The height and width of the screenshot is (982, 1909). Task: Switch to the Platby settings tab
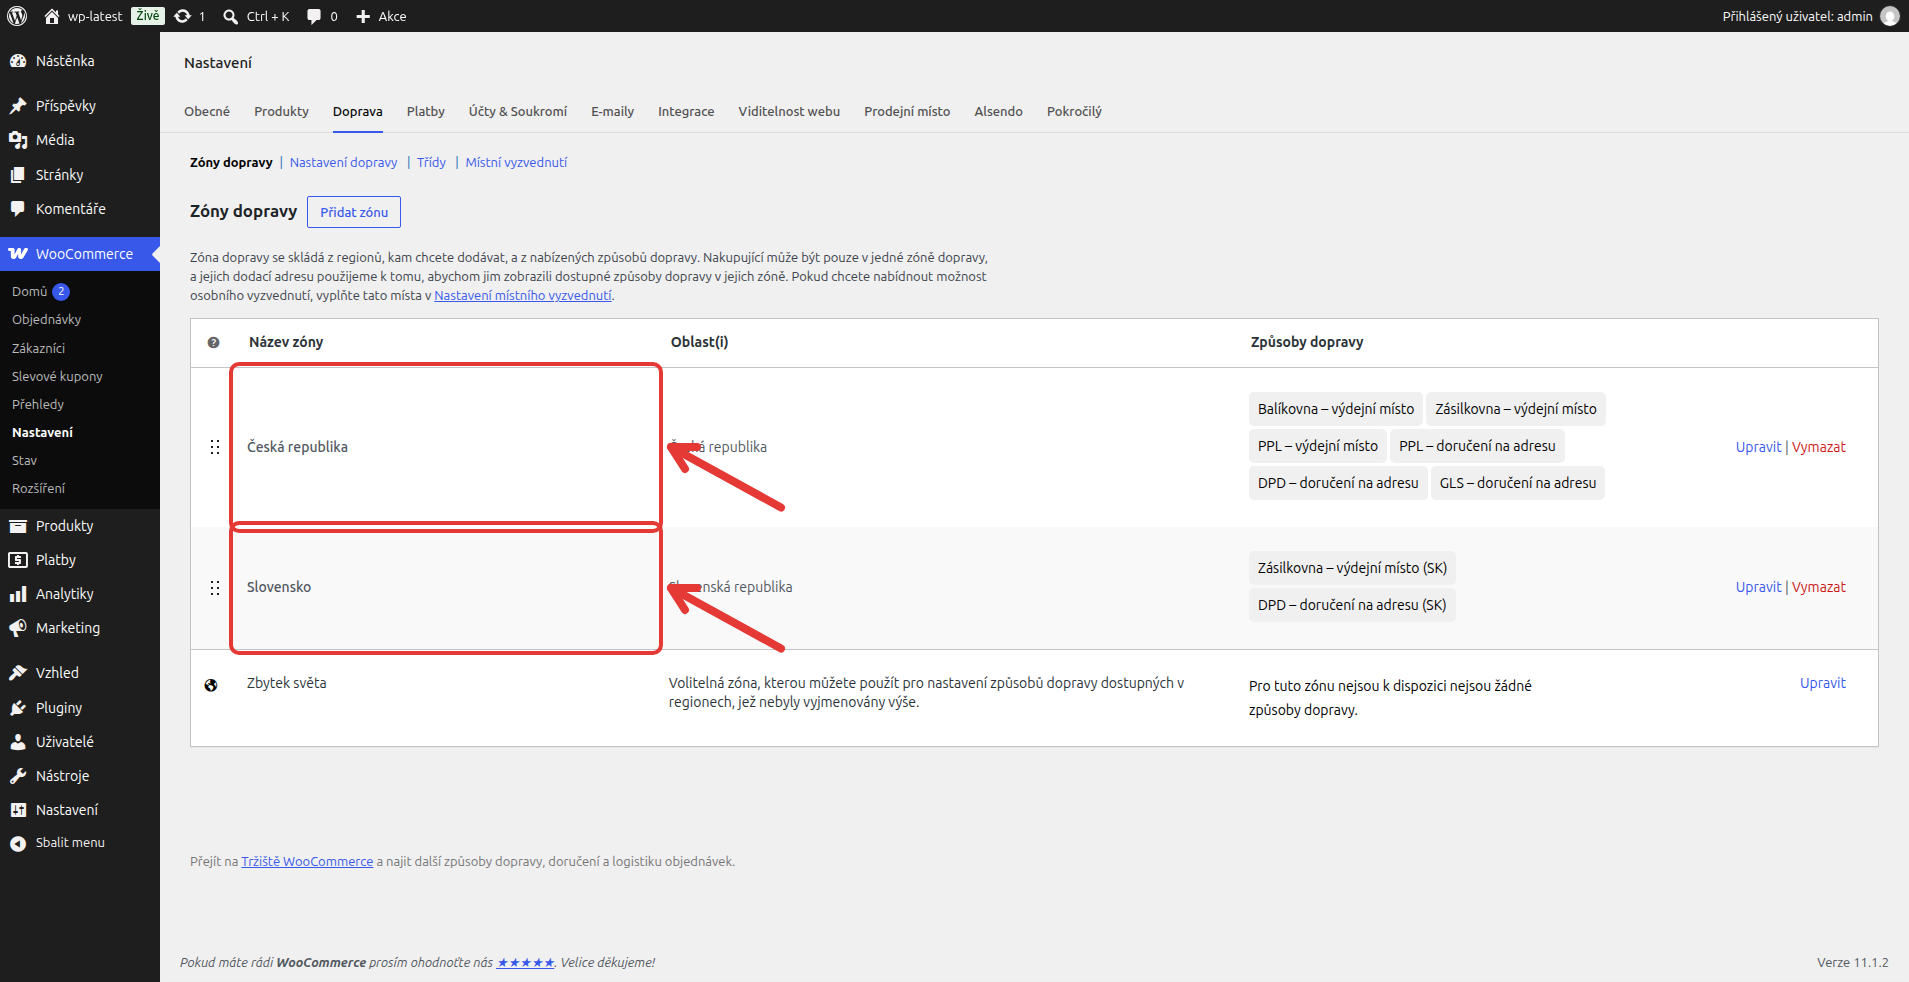click(426, 111)
